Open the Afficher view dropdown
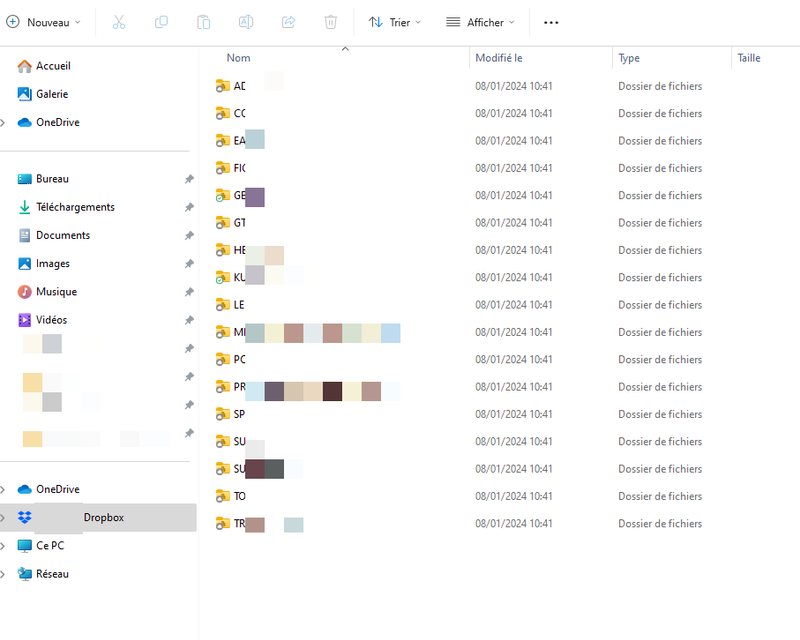 point(480,22)
